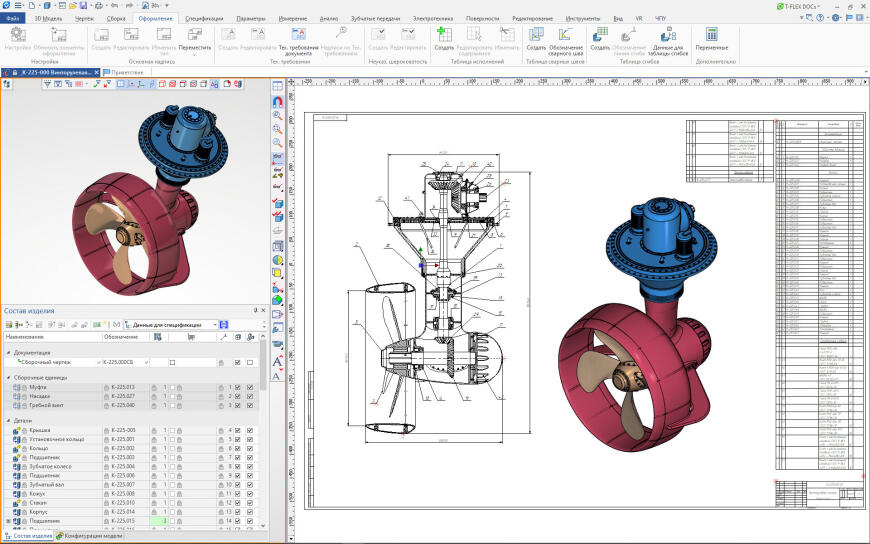The image size is (870, 544).
Task: Click the Переменные calculator icon in ribbon
Action: [x=711, y=35]
